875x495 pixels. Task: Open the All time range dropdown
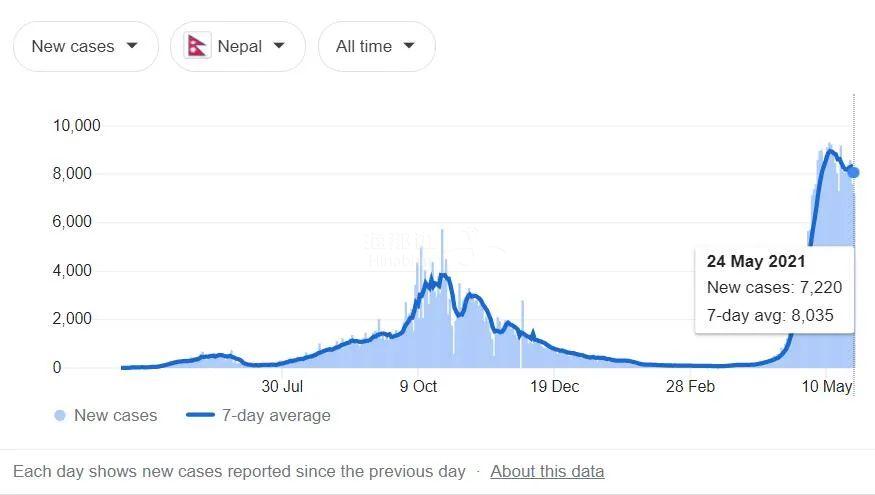click(x=377, y=46)
